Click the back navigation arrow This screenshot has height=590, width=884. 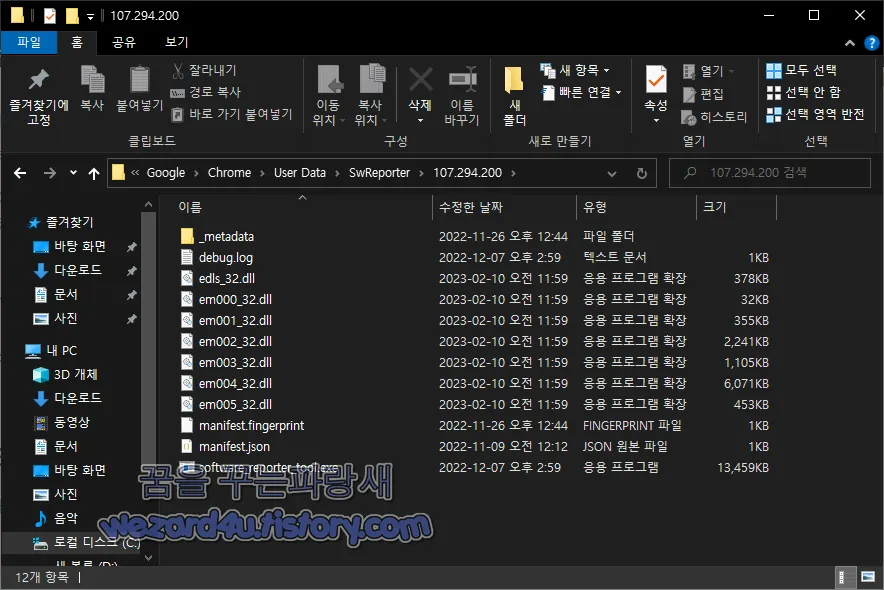pyautogui.click(x=19, y=172)
